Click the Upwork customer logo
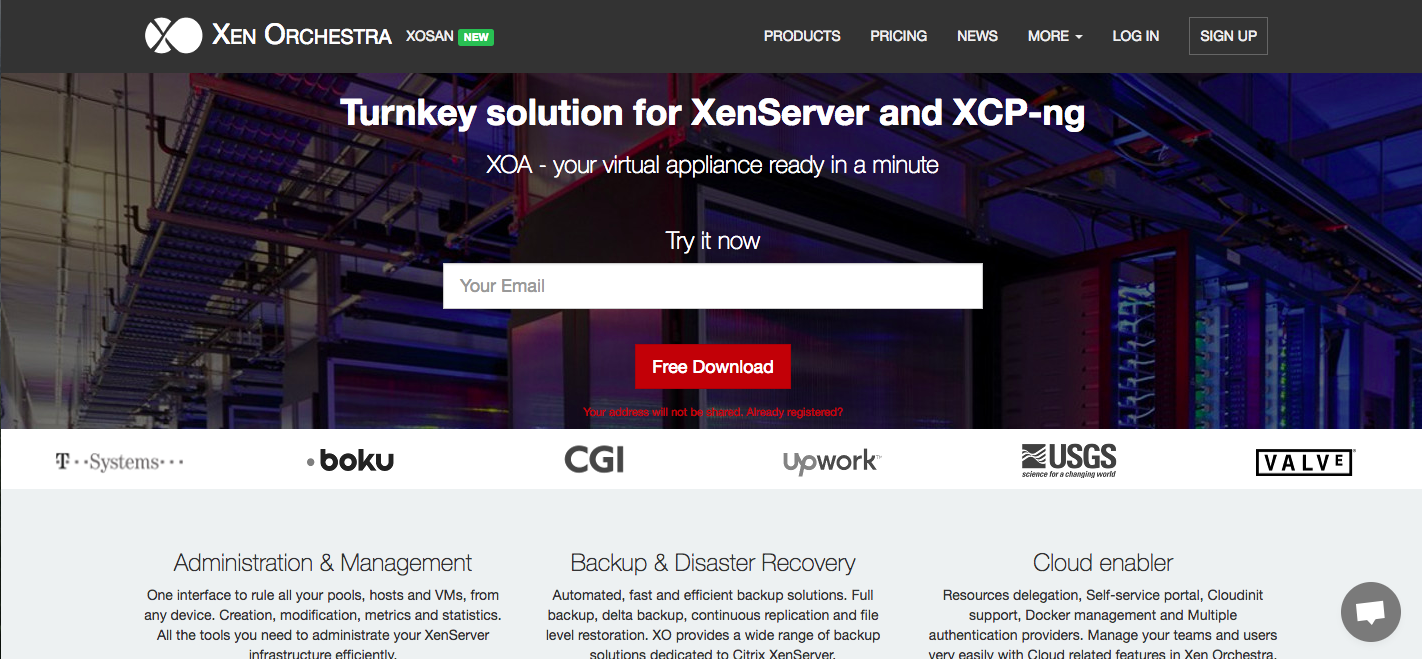The width and height of the screenshot is (1422, 659). [831, 461]
